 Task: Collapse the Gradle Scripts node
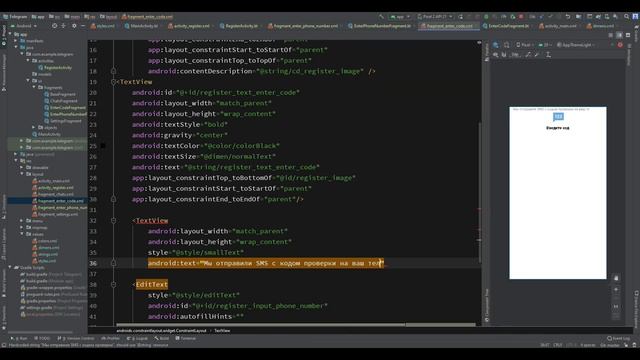(x=11, y=267)
